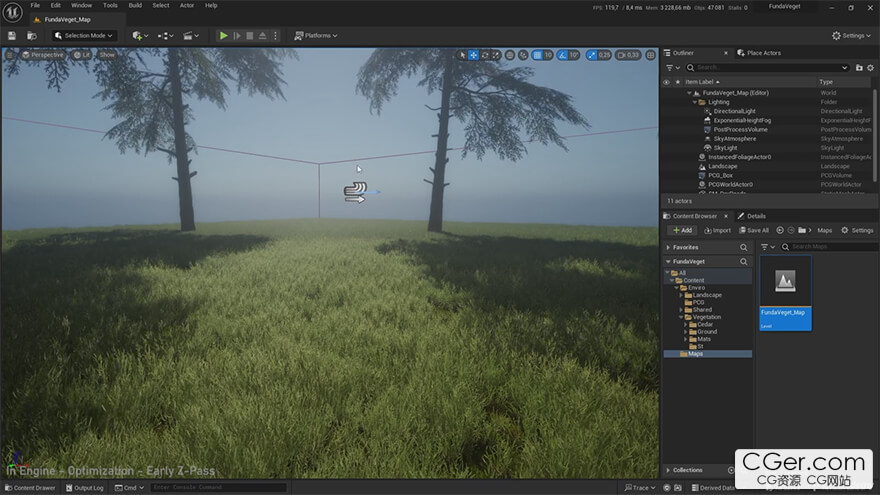
Task: Activate the Rotate gizmo tool
Action: (485, 54)
